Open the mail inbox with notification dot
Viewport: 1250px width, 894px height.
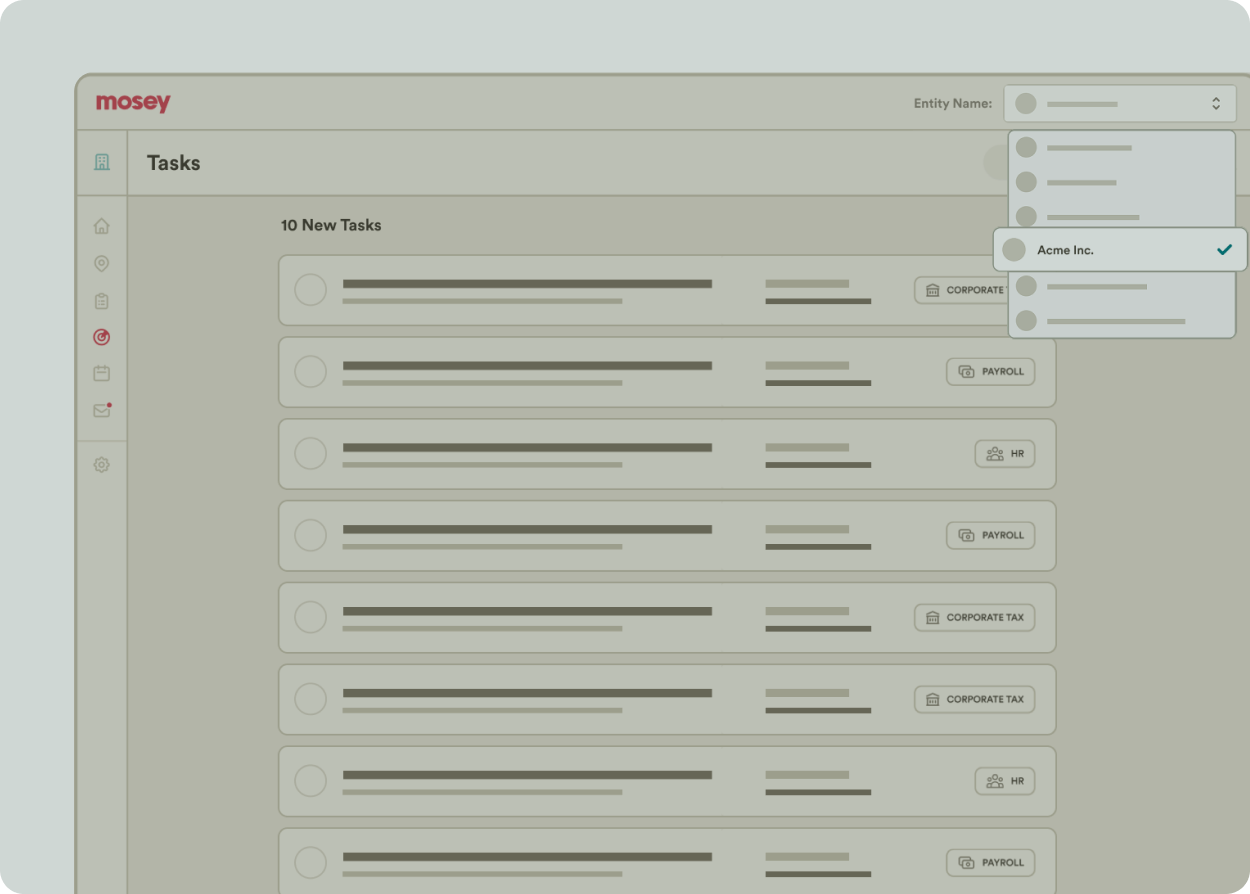tap(101, 410)
